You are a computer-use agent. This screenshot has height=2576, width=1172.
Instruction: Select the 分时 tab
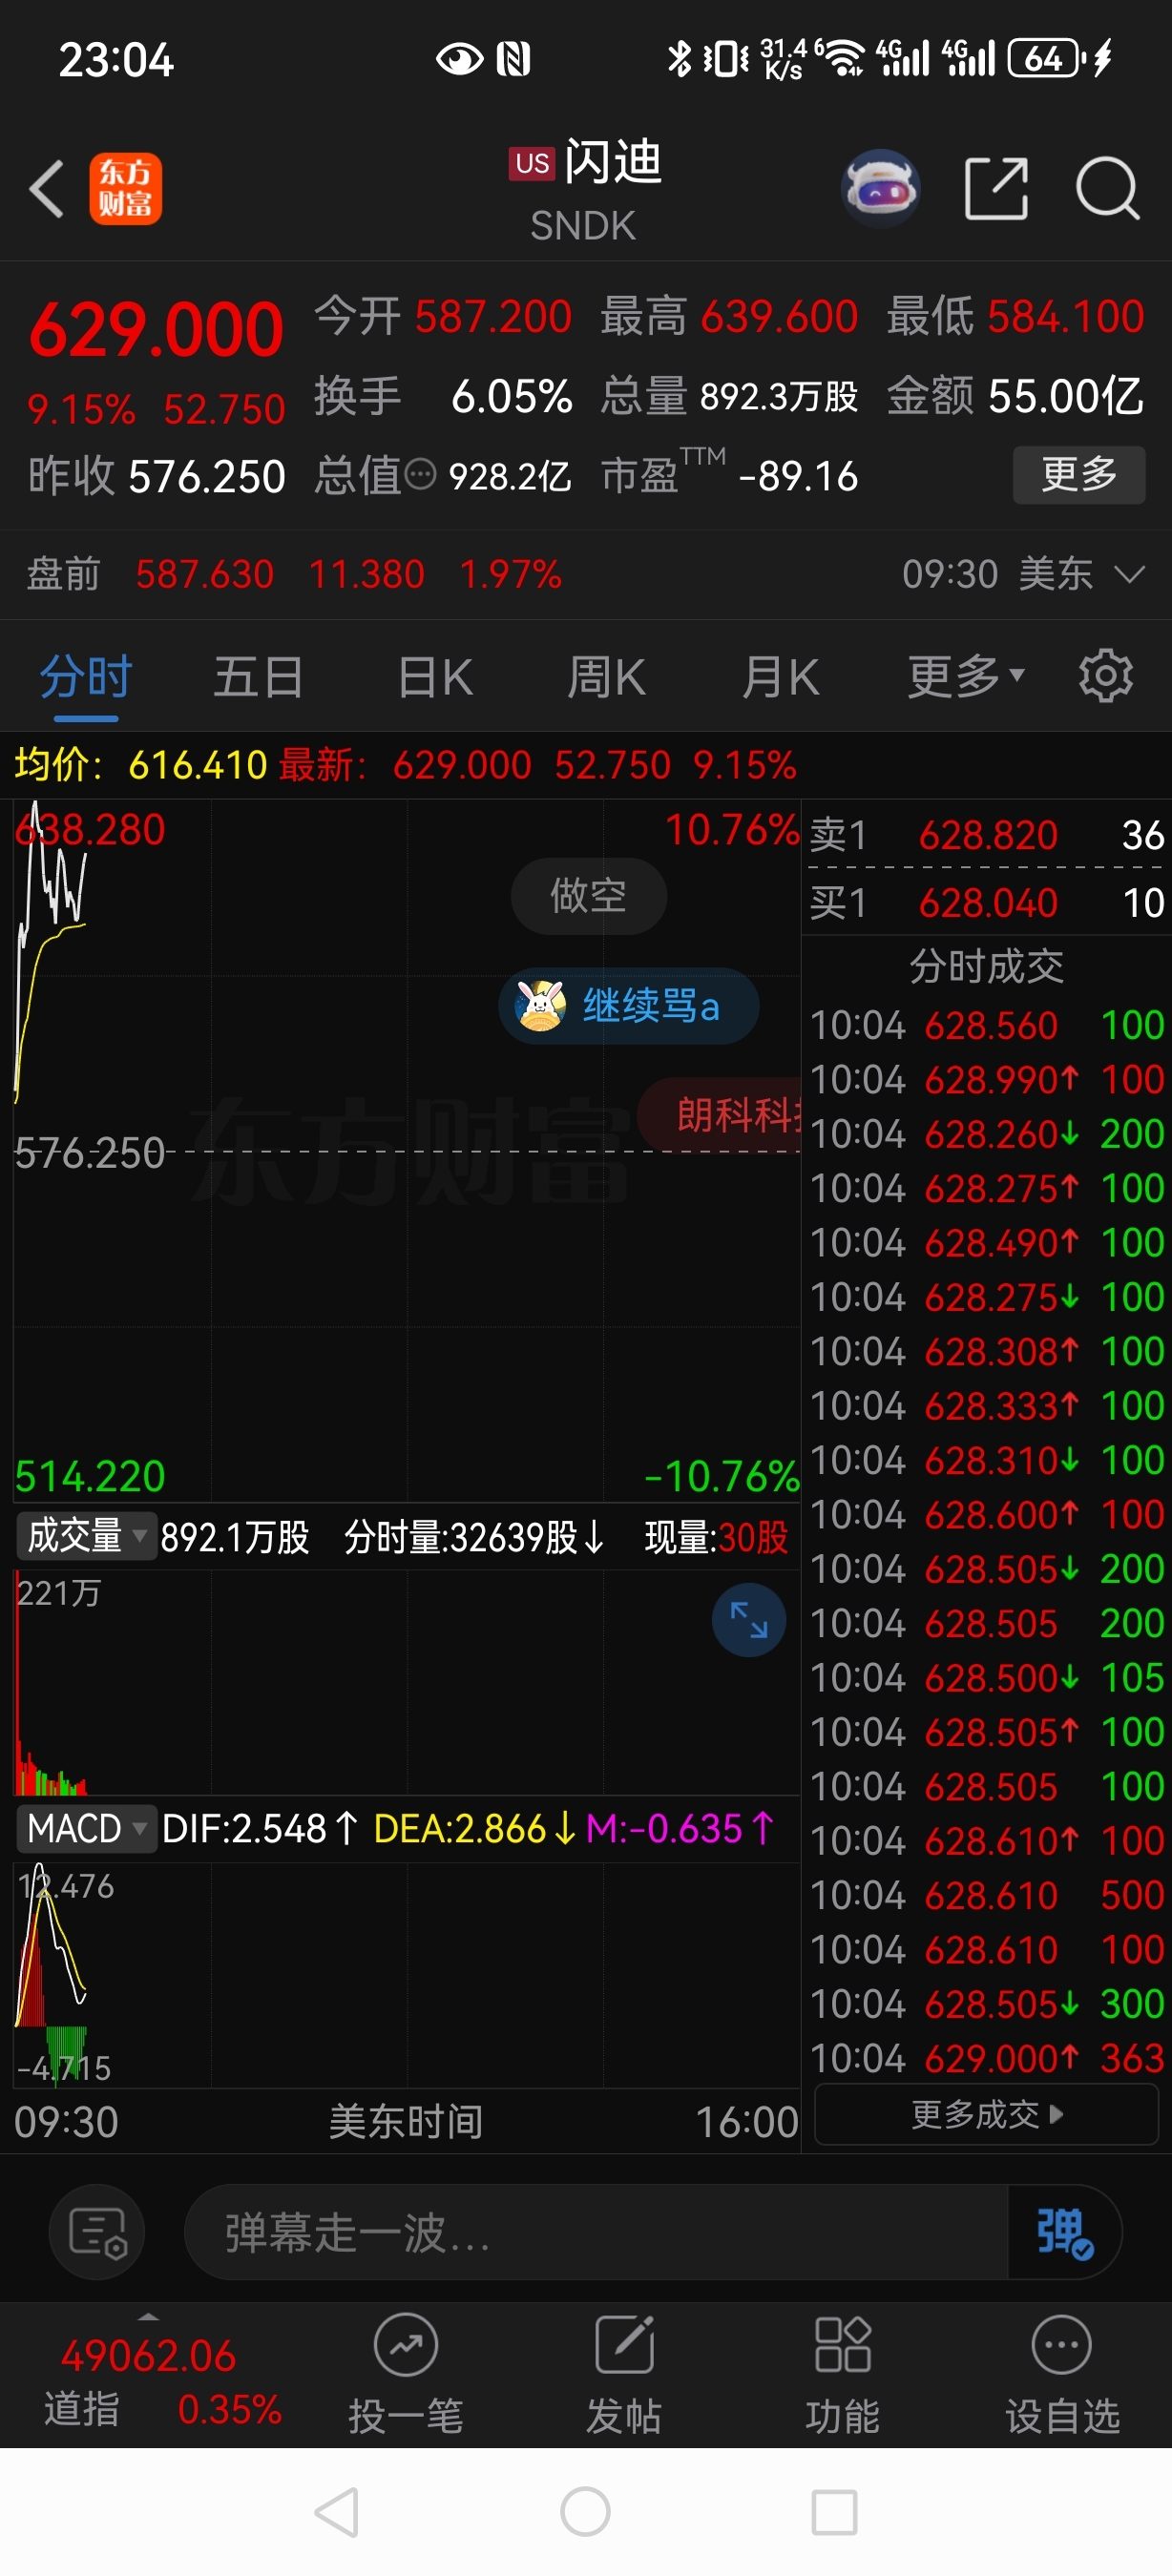[x=86, y=676]
